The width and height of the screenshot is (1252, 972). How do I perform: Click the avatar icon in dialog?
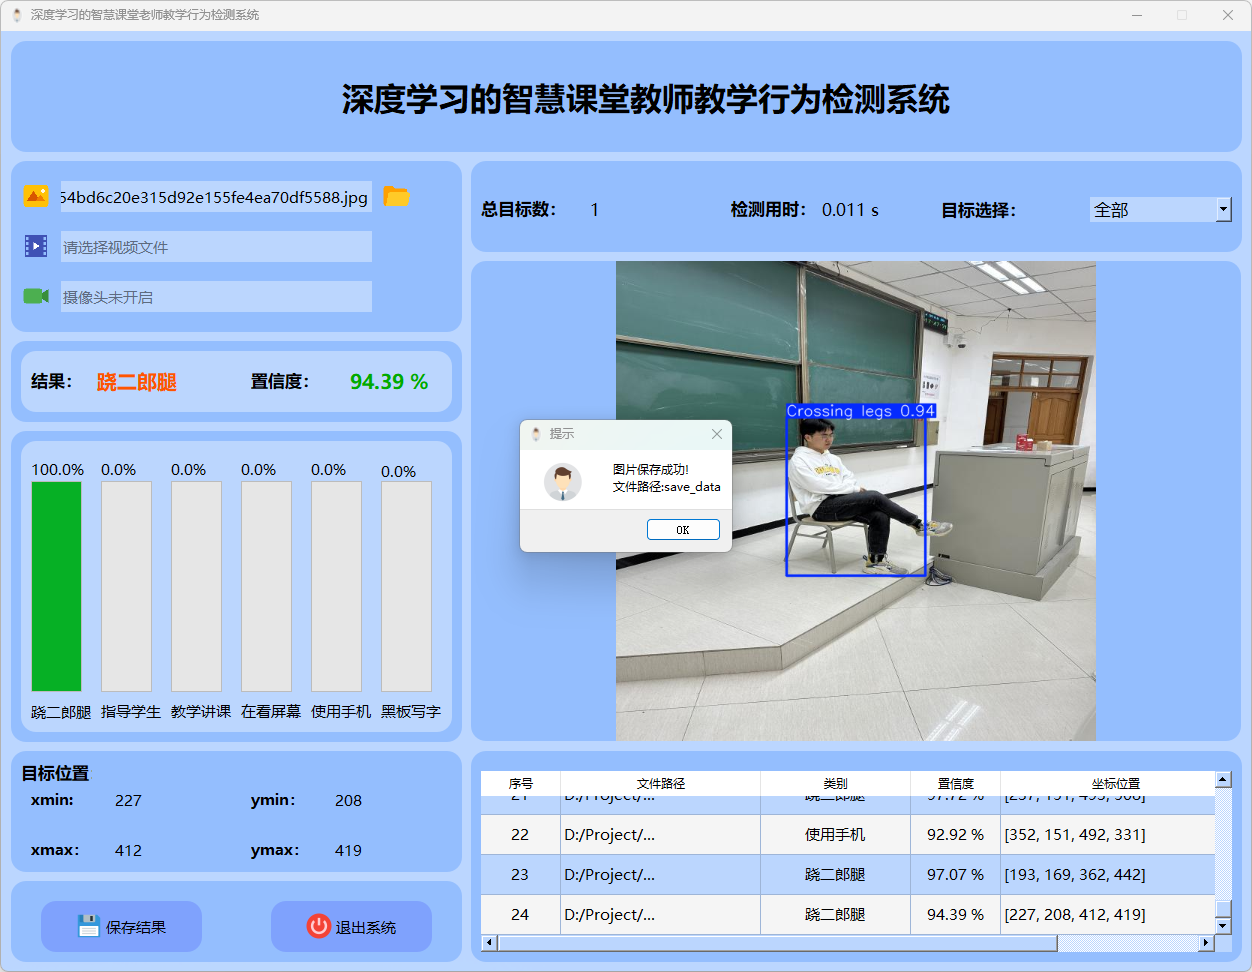563,482
